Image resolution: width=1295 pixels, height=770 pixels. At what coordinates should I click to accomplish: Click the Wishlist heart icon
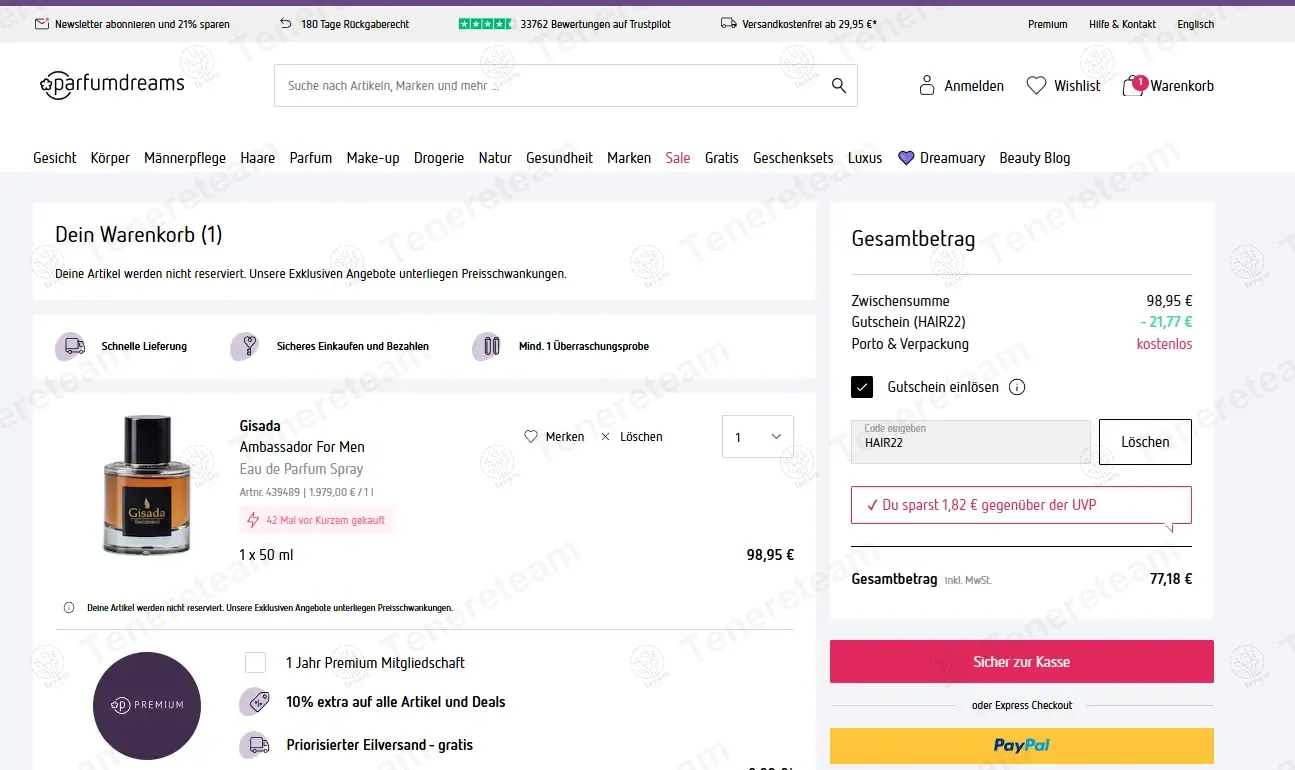tap(1036, 86)
